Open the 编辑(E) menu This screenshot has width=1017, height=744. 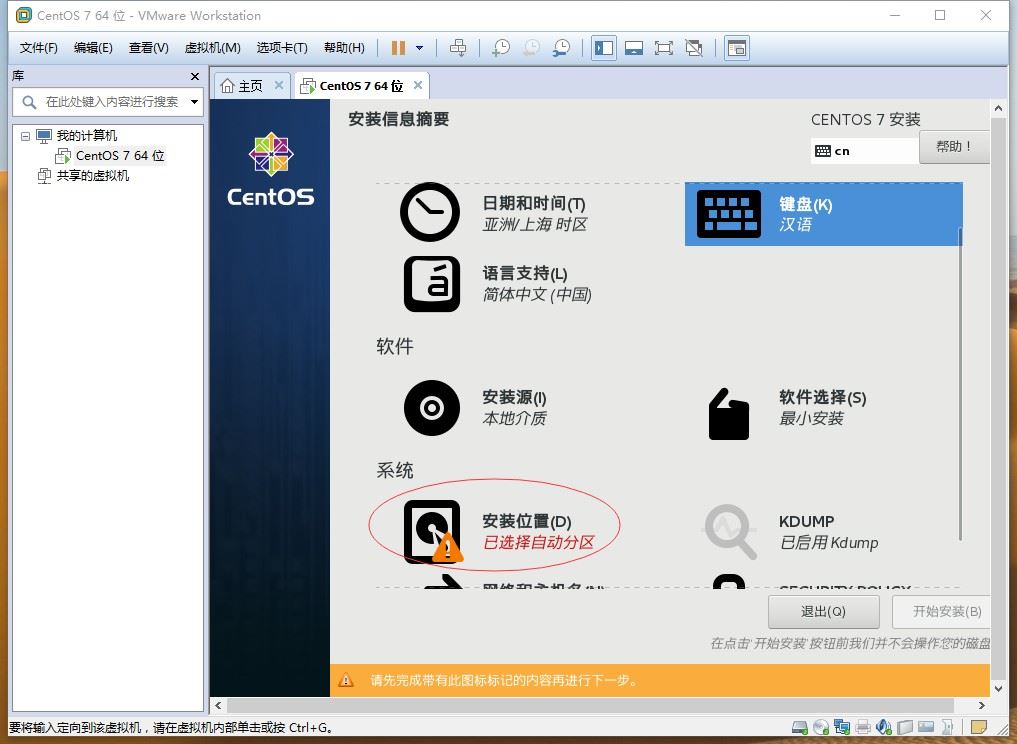click(x=93, y=48)
